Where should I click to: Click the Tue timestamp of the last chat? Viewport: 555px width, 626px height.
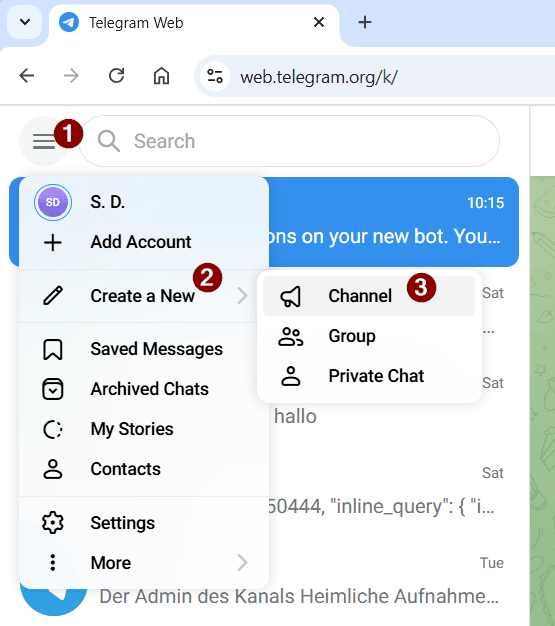(492, 563)
